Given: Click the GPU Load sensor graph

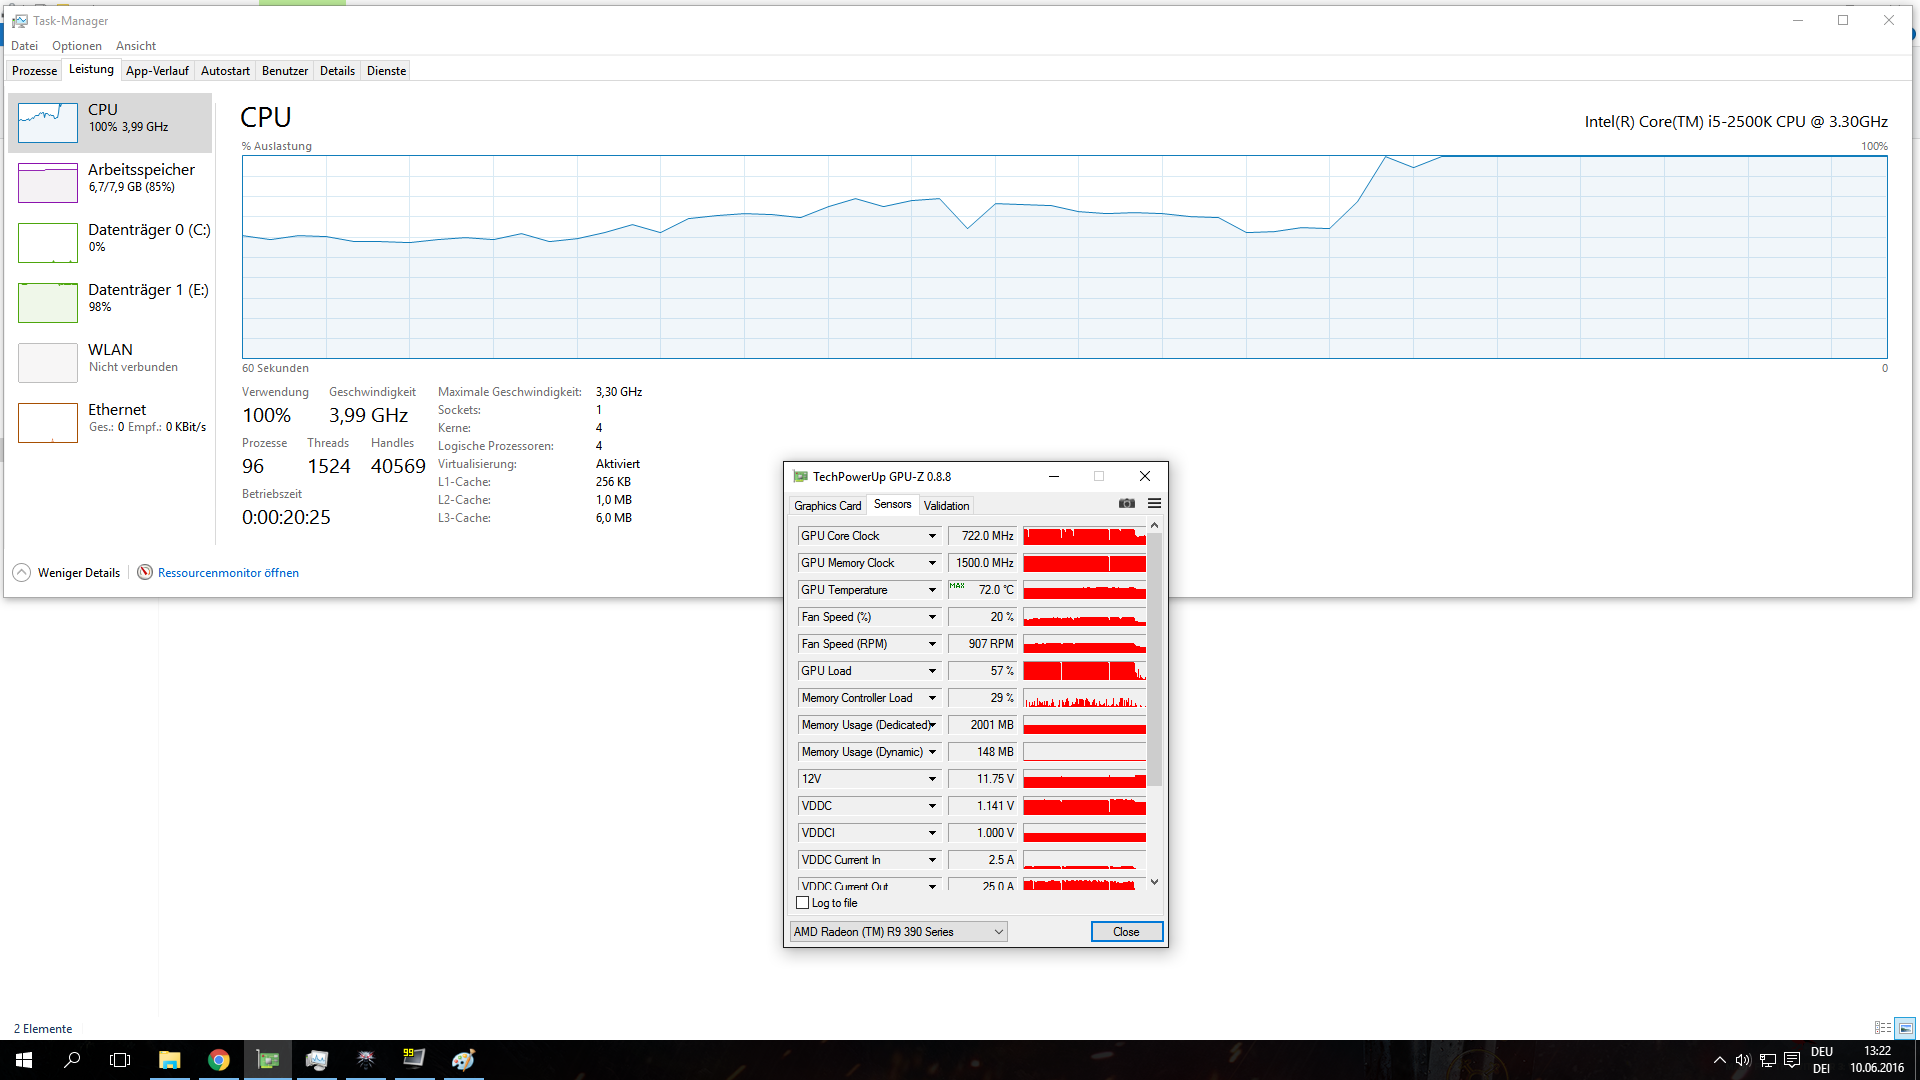Looking at the screenshot, I should (1084, 671).
